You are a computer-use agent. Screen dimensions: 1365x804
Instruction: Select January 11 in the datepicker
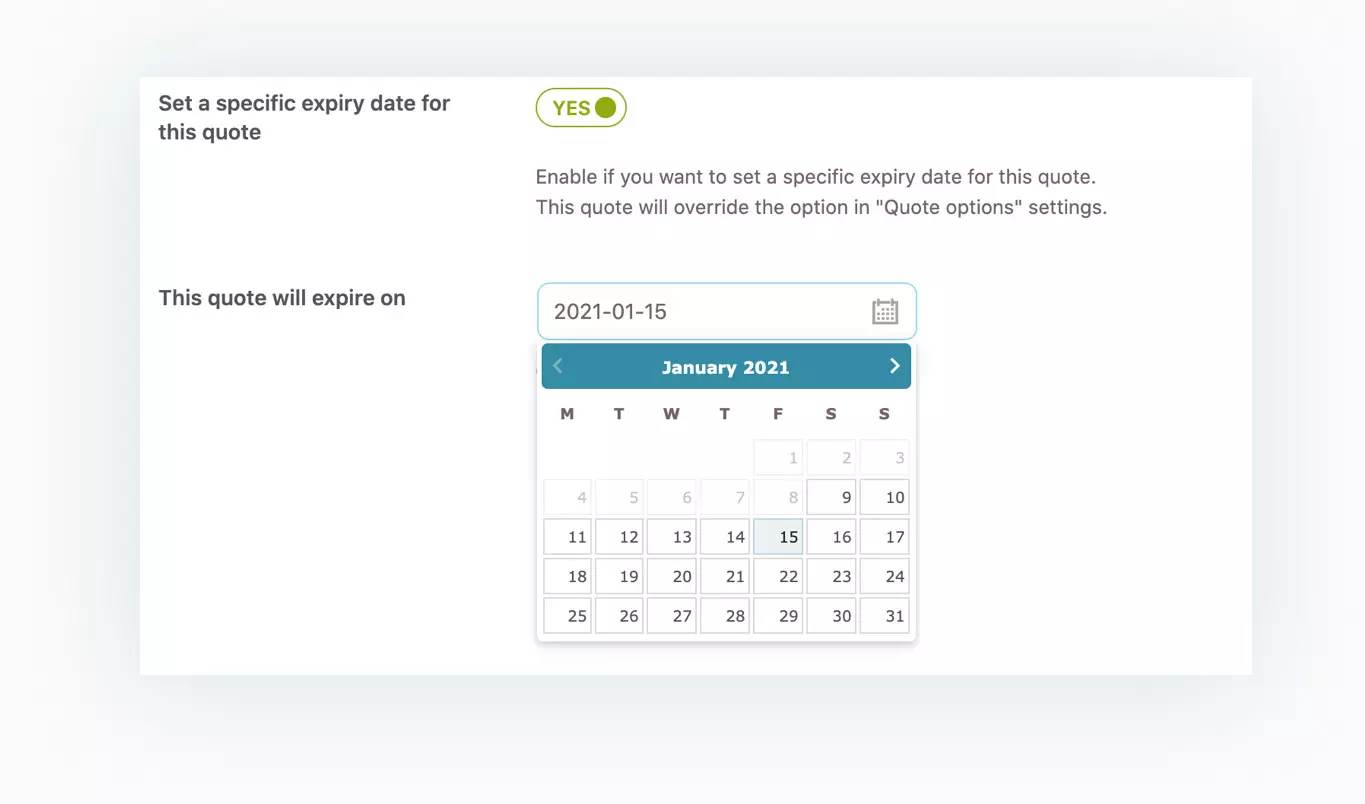(567, 536)
